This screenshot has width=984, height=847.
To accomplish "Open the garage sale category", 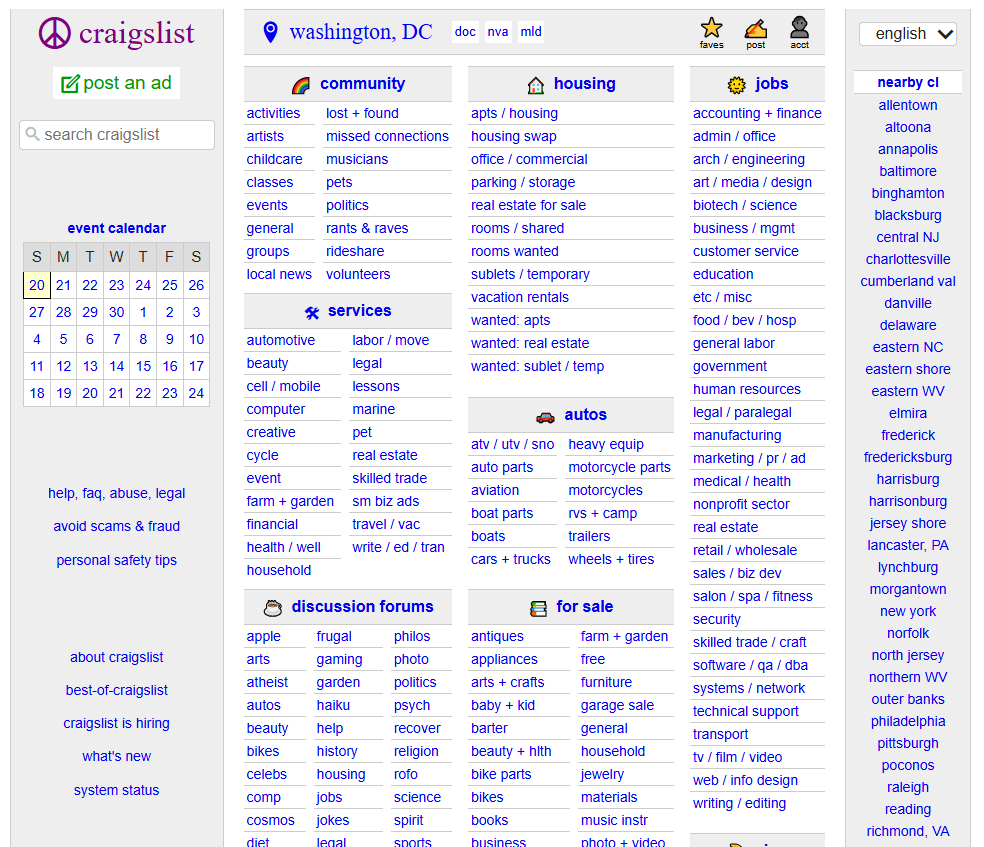I will point(617,705).
